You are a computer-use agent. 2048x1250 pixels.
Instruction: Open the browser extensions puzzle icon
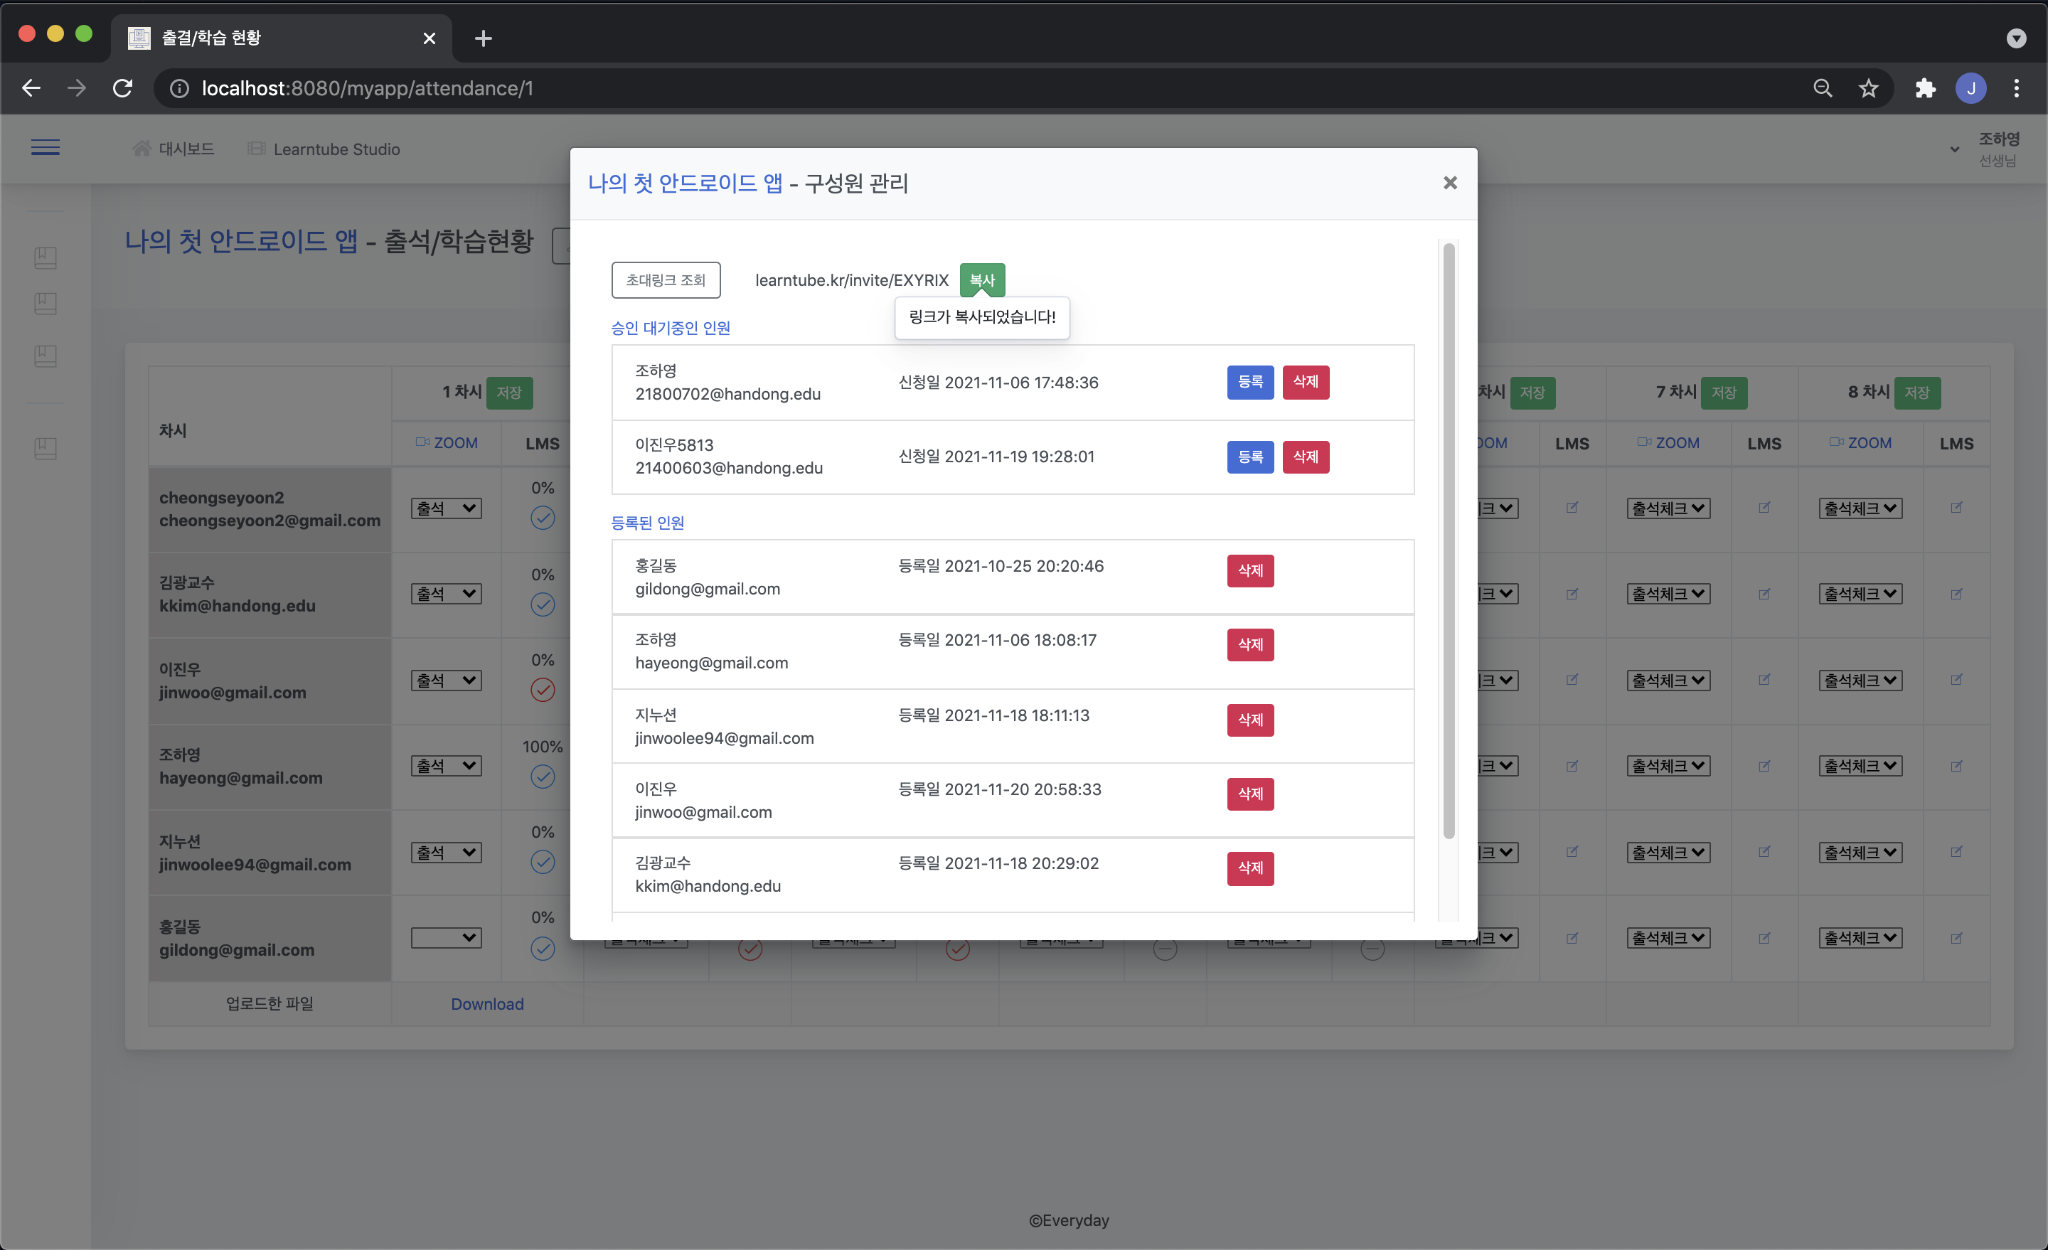(x=1924, y=88)
